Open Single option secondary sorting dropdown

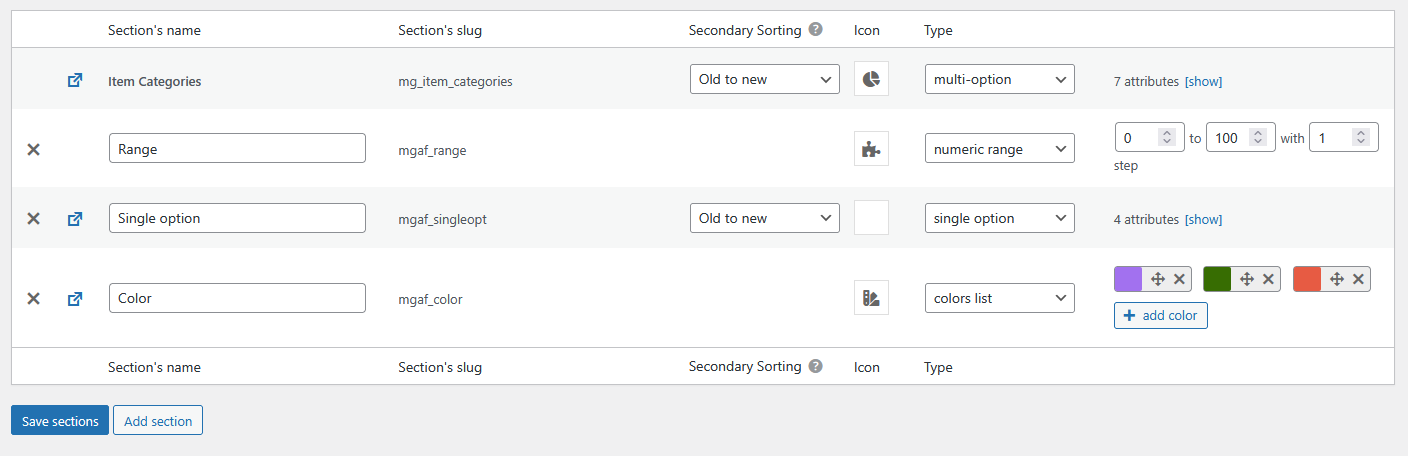tap(764, 218)
